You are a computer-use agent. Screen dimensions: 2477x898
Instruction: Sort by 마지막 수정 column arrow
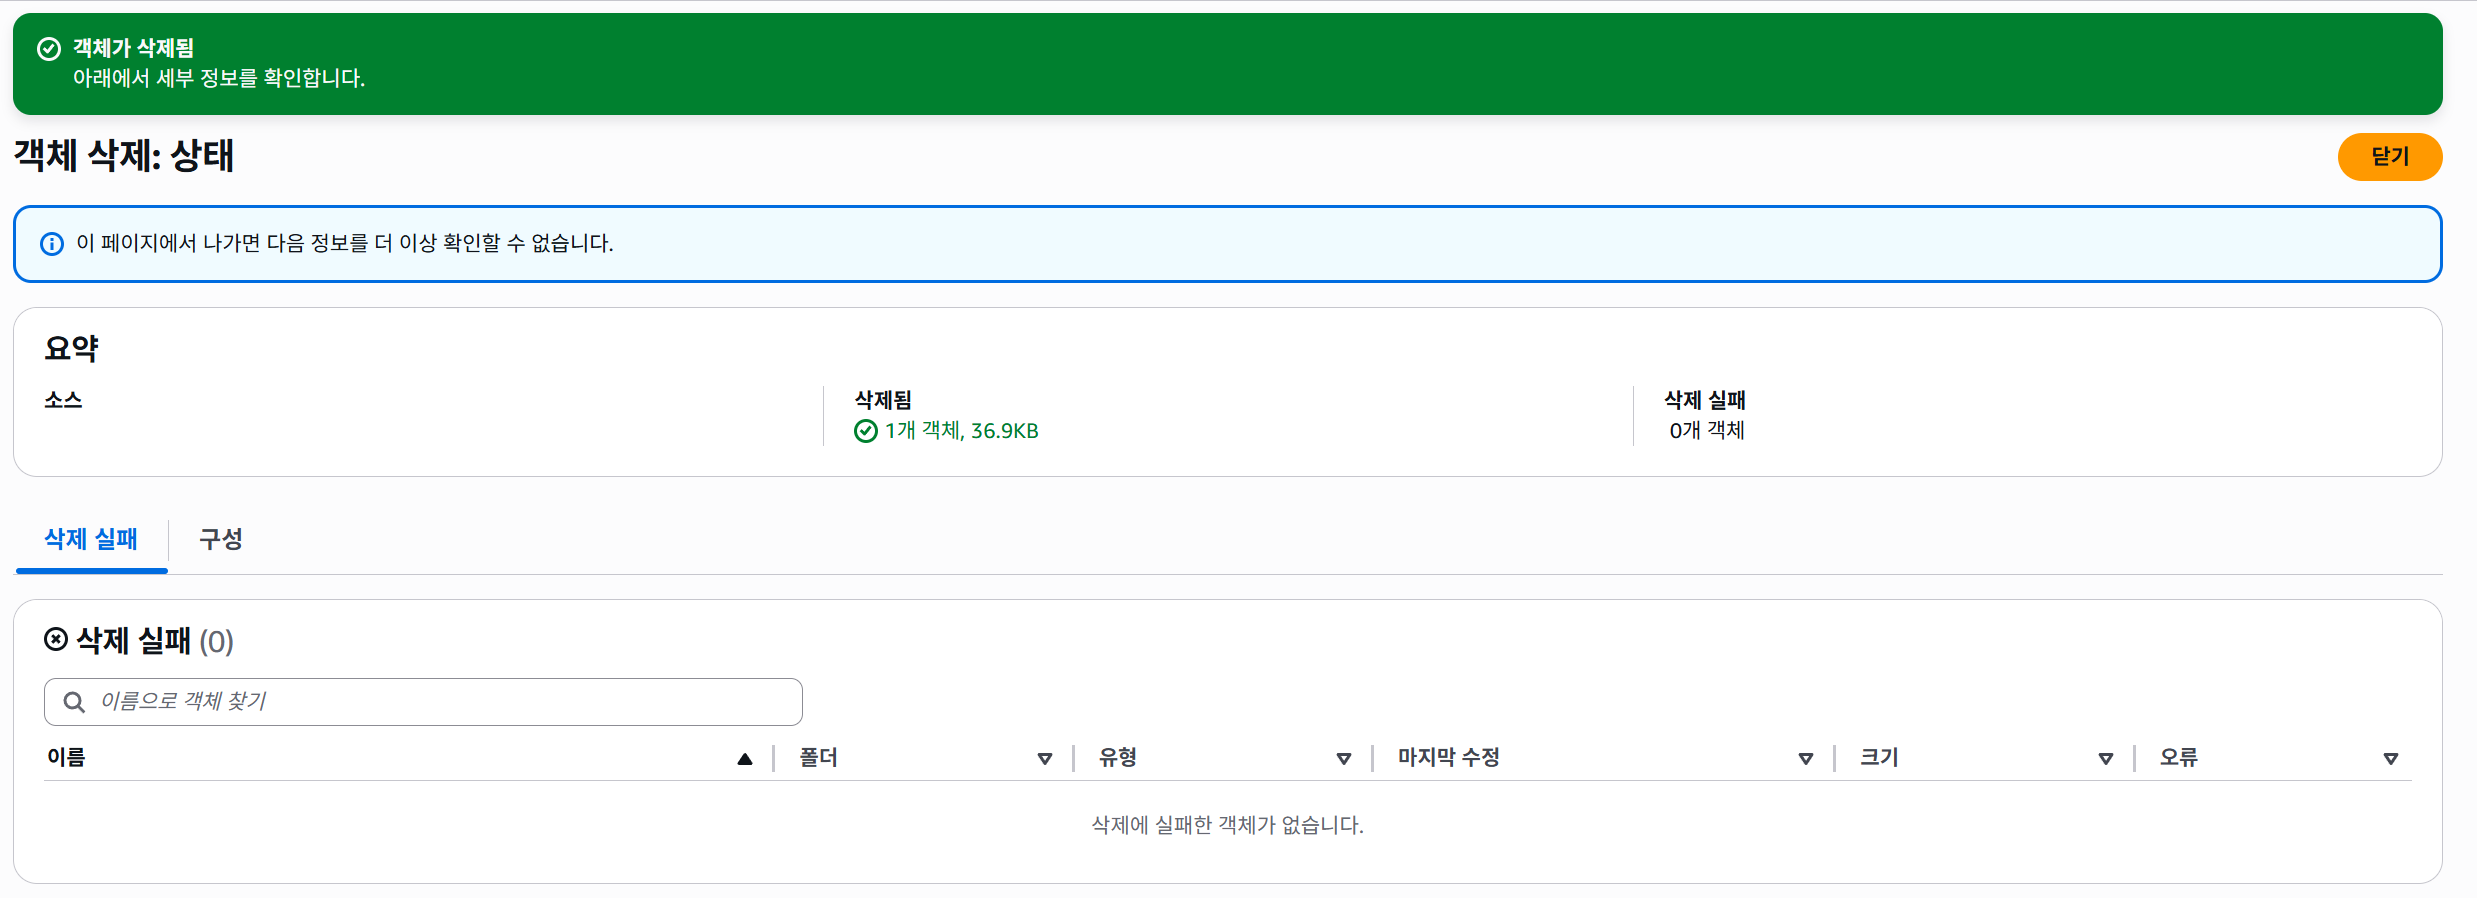[x=1806, y=759]
